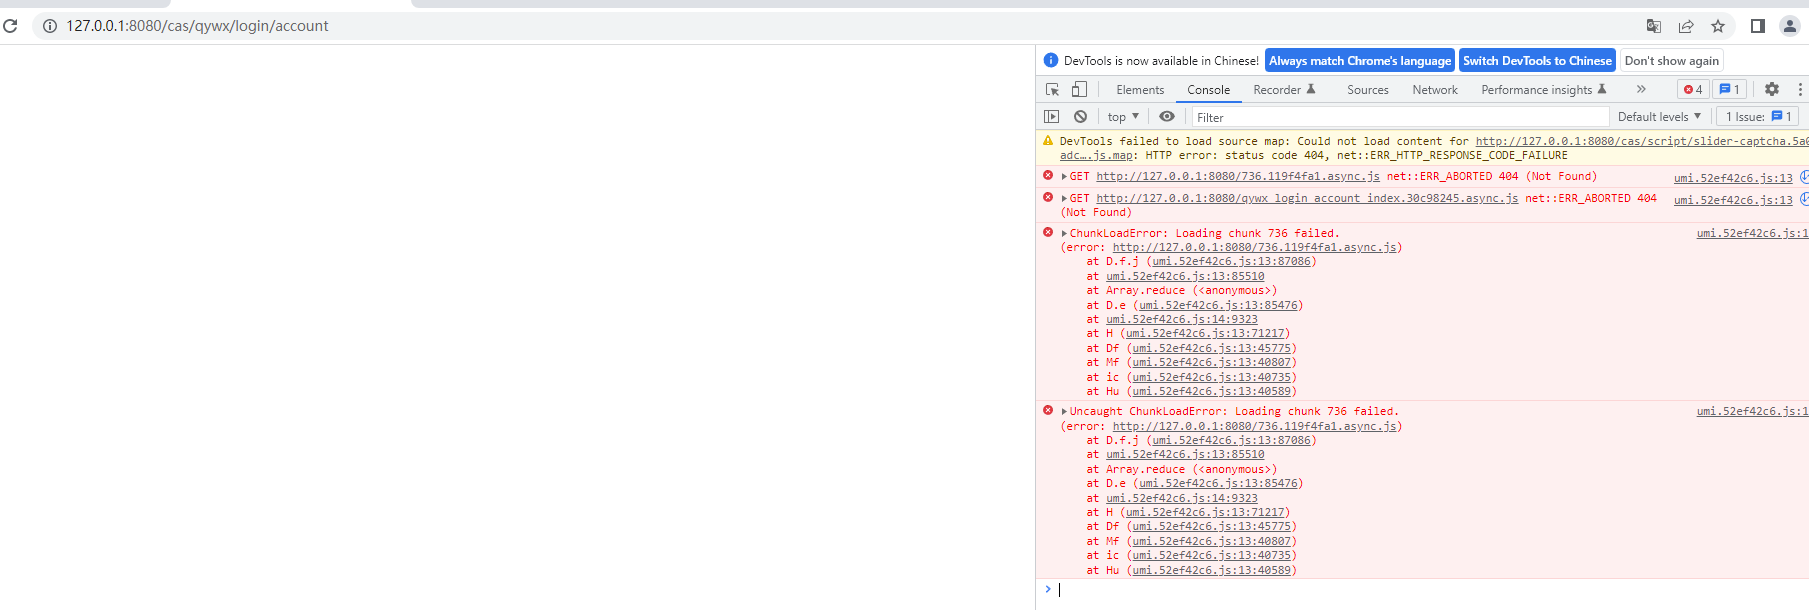1809x610 pixels.
Task: Click the red 4 errors counter
Action: point(1693,89)
